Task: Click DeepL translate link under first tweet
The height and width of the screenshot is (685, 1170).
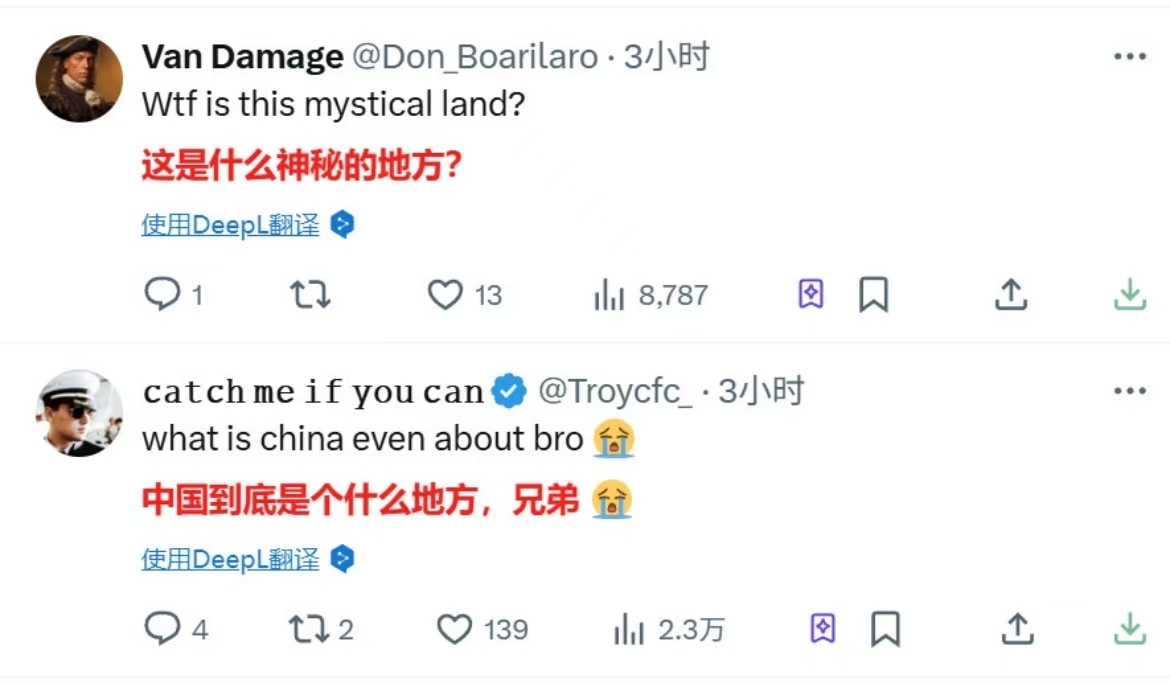Action: [231, 225]
